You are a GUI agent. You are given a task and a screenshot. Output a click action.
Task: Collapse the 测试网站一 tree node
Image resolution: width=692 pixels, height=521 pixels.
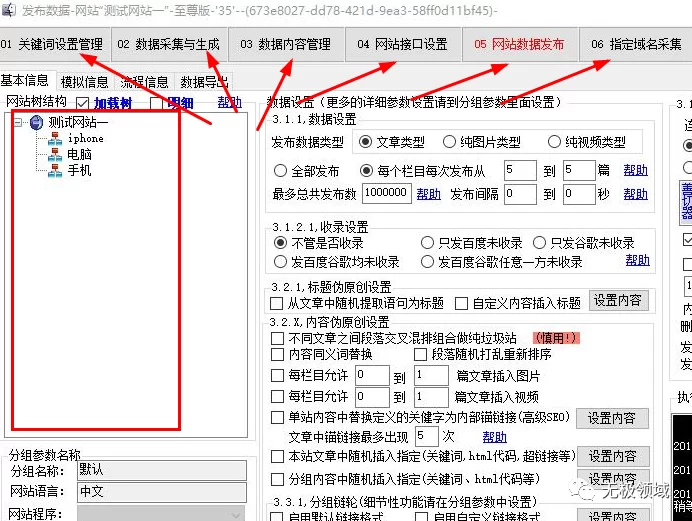click(18, 122)
